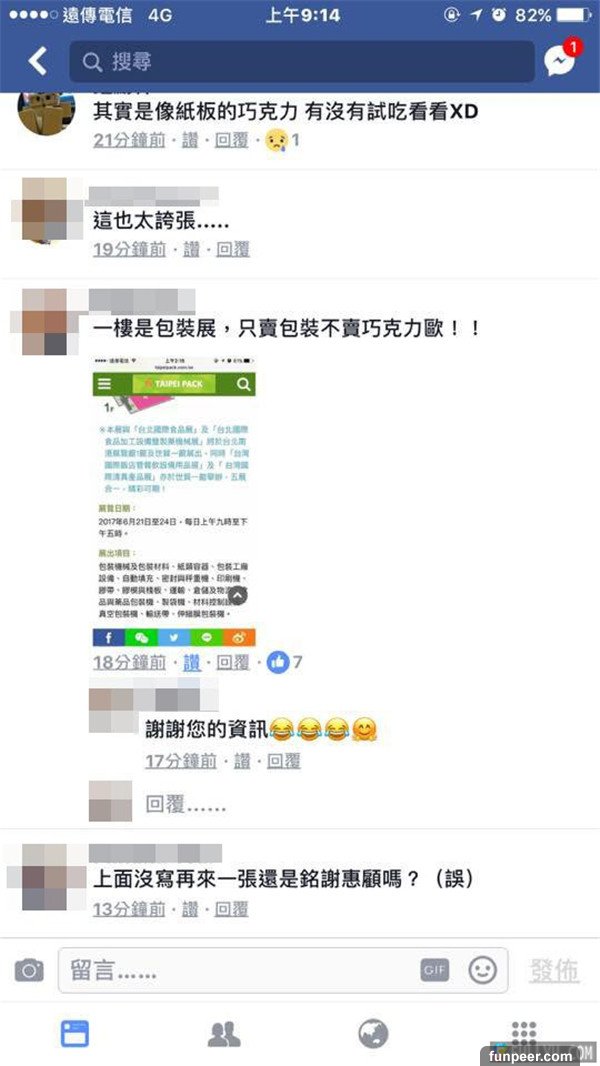The width and height of the screenshot is (600, 1066).
Task: Tap the nested 回覆...... reply field
Action: 186,806
